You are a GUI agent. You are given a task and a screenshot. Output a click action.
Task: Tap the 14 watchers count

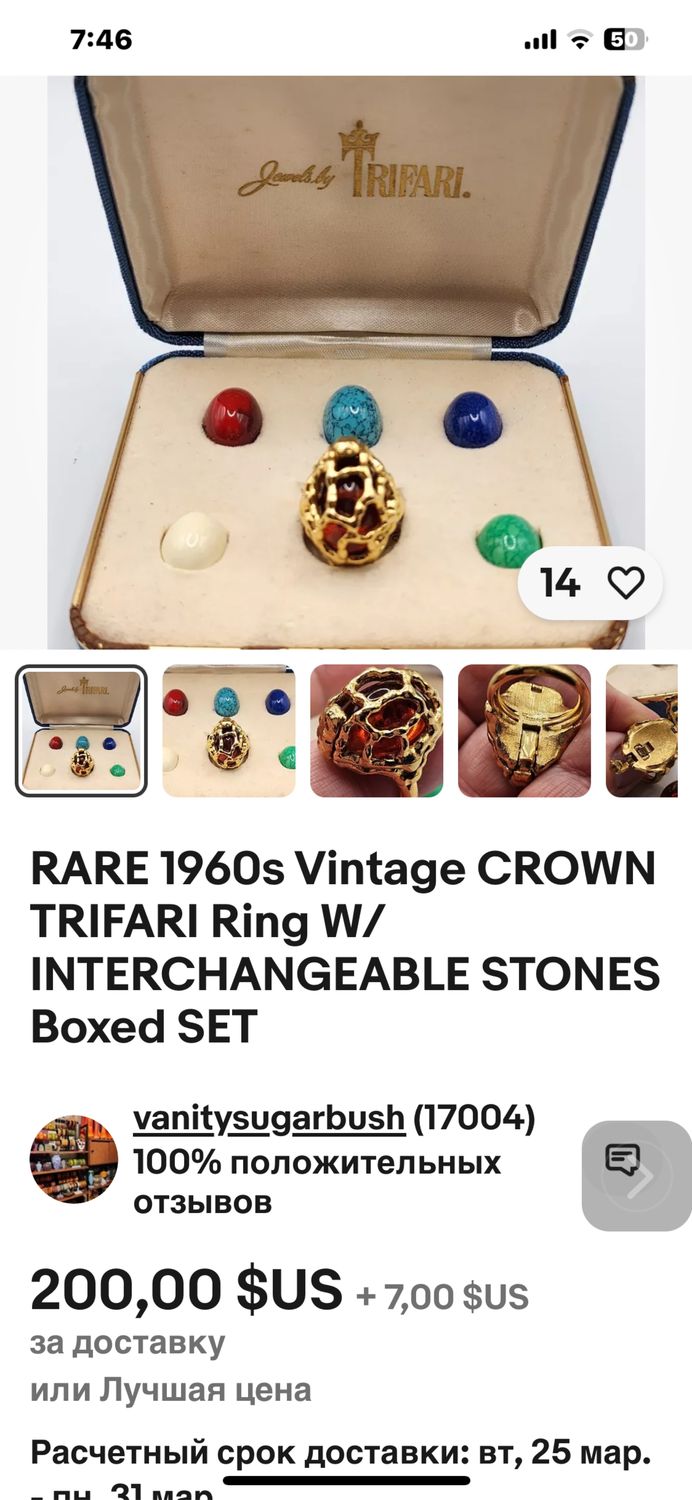click(x=560, y=583)
